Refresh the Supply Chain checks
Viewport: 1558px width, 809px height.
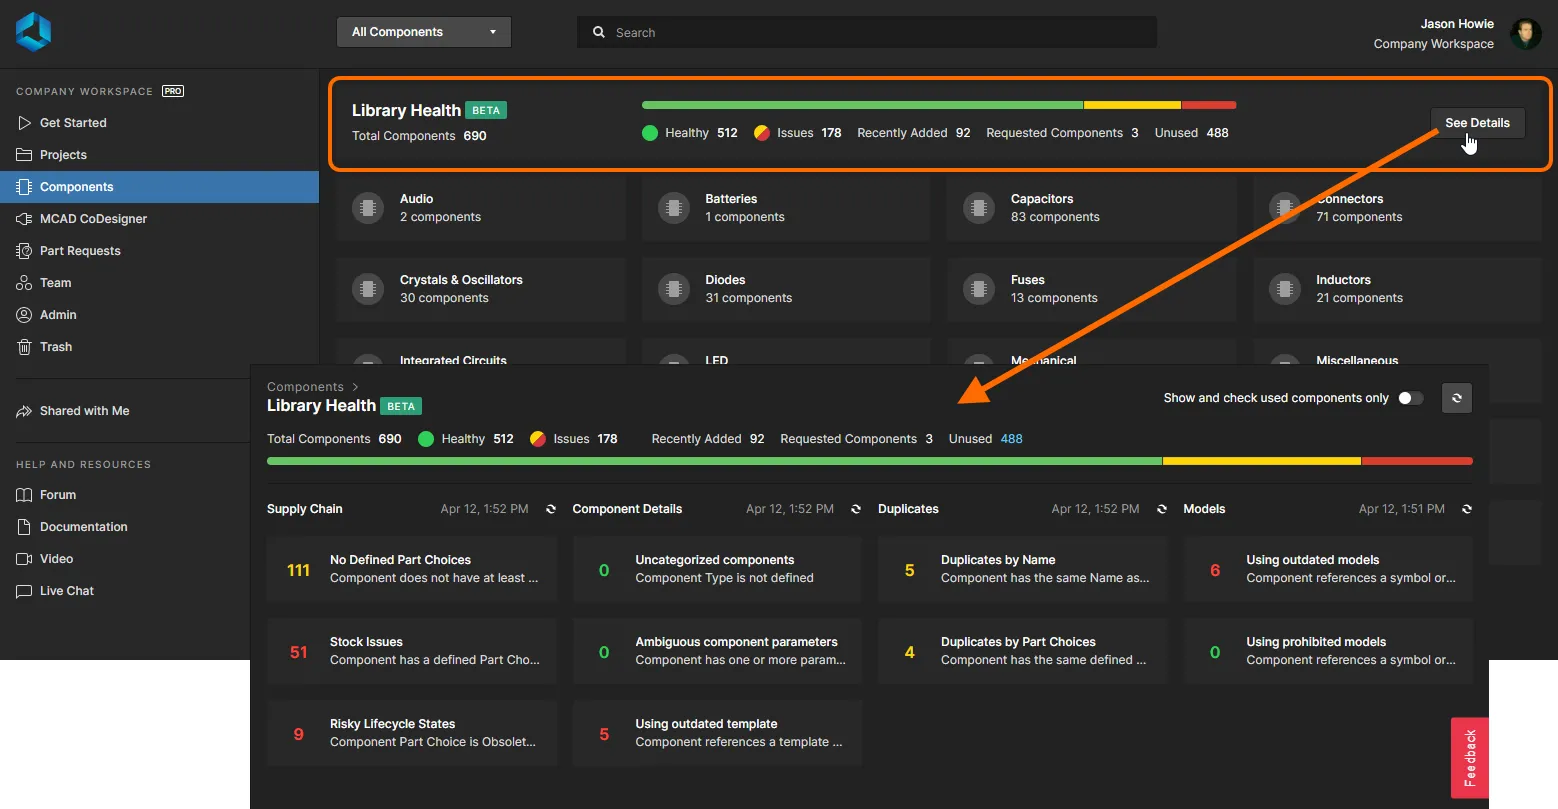[x=551, y=509]
